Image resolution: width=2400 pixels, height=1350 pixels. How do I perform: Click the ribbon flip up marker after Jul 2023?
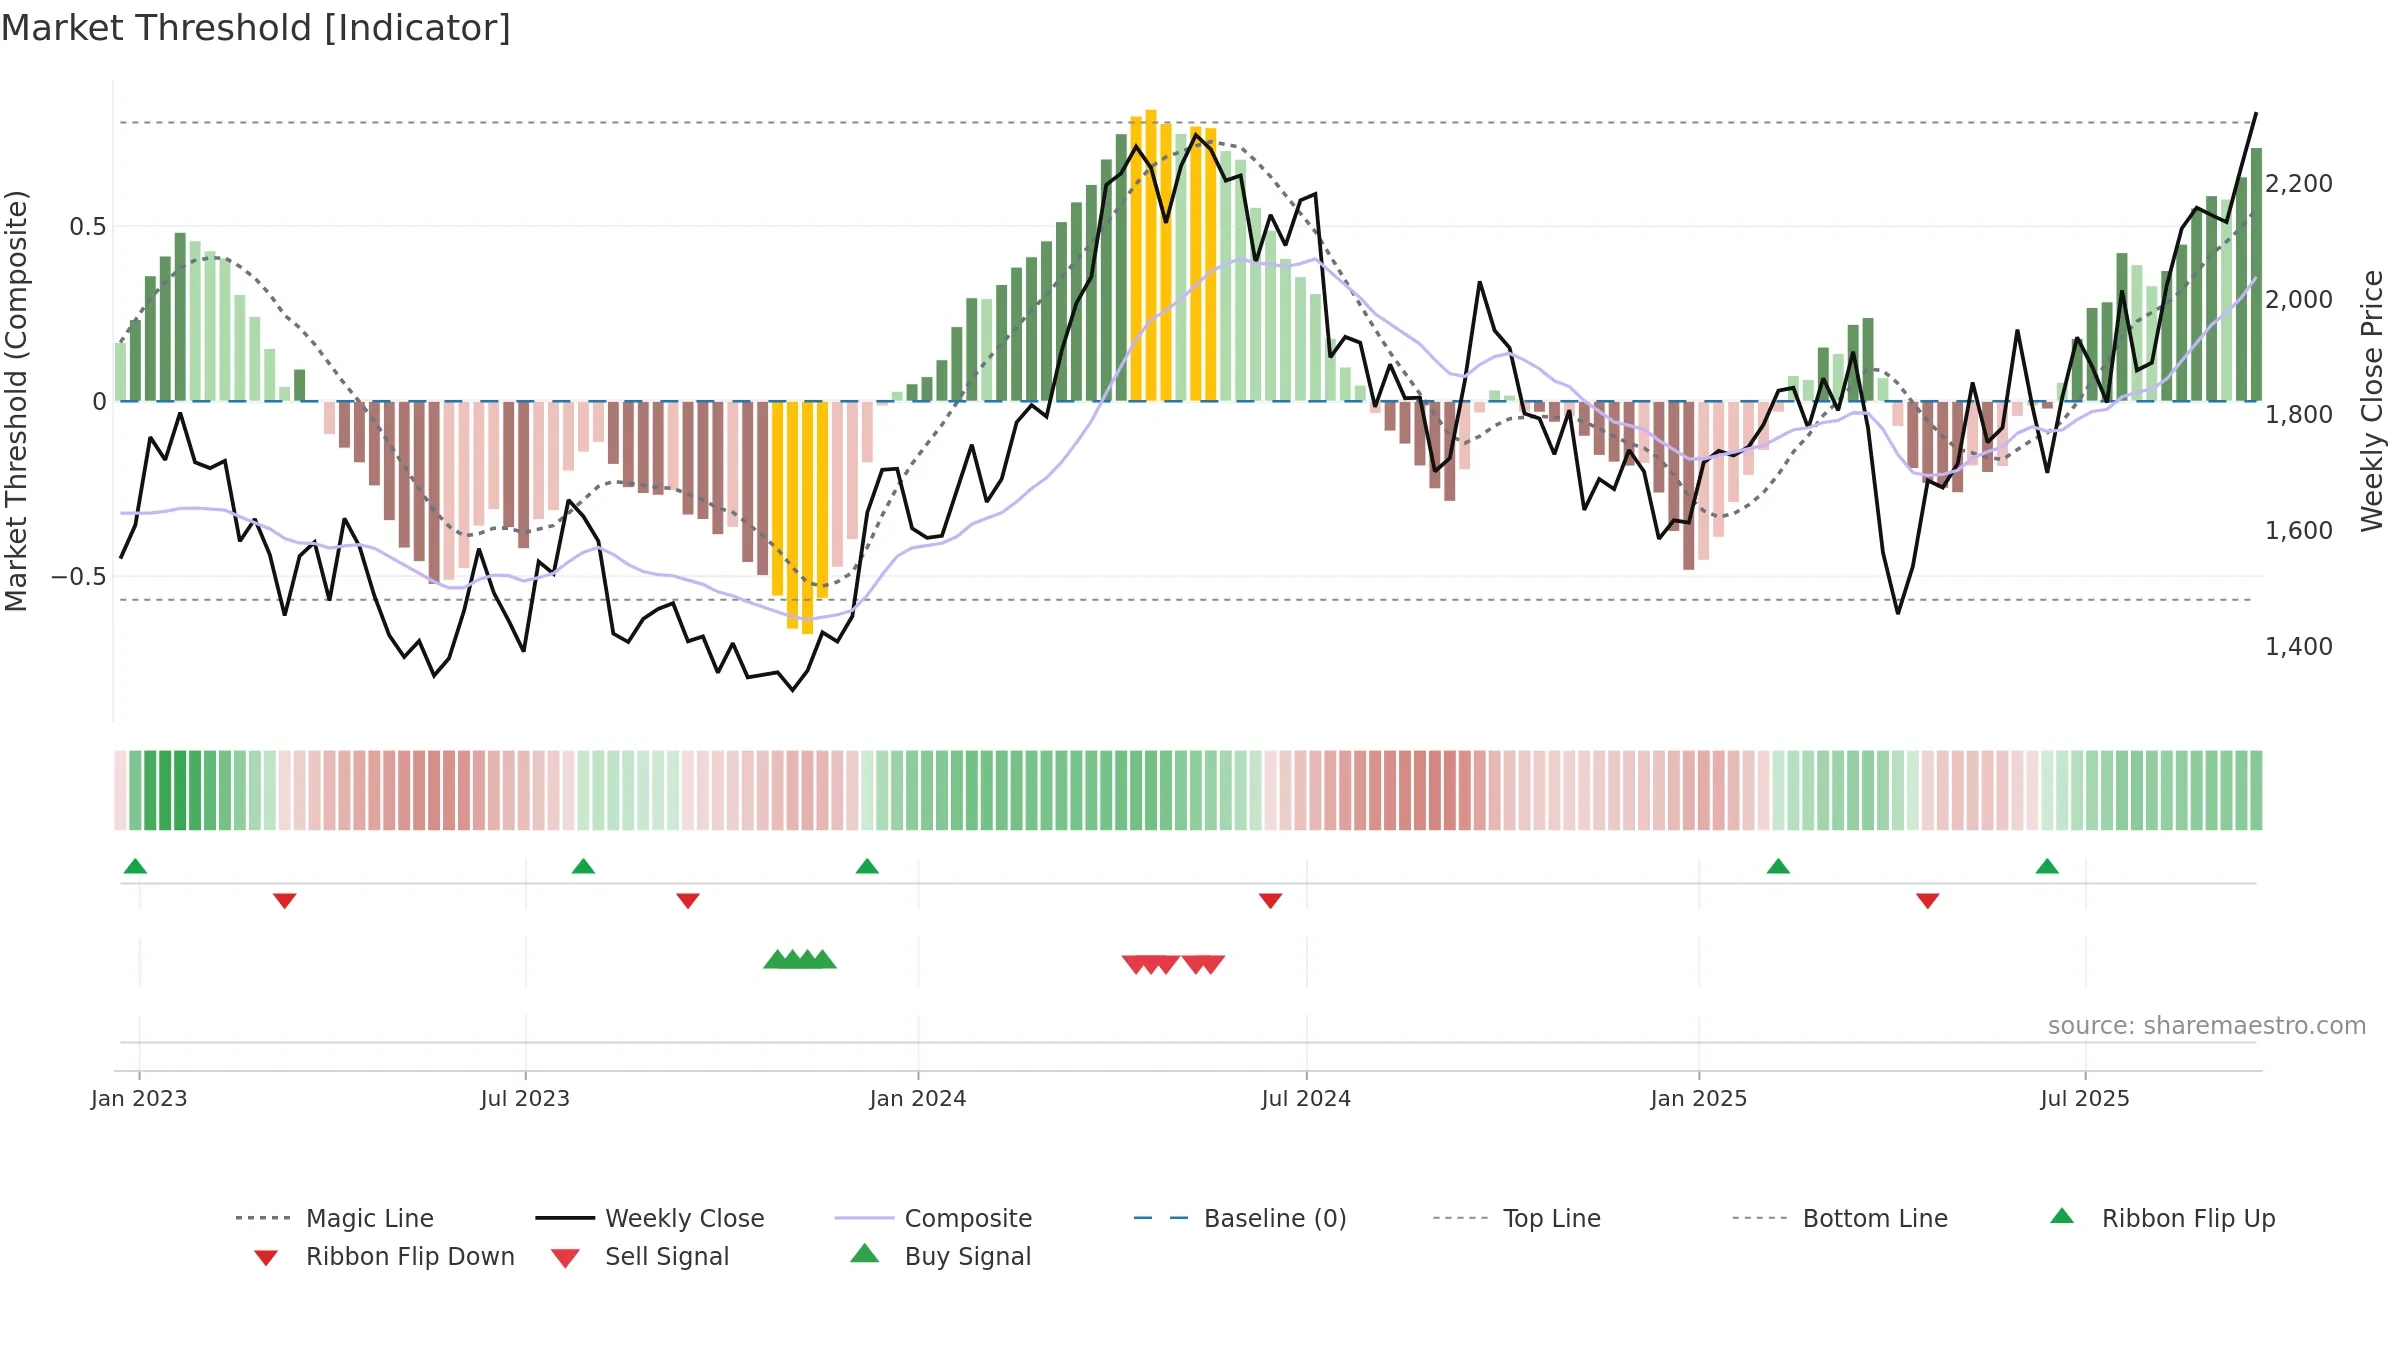tap(583, 866)
